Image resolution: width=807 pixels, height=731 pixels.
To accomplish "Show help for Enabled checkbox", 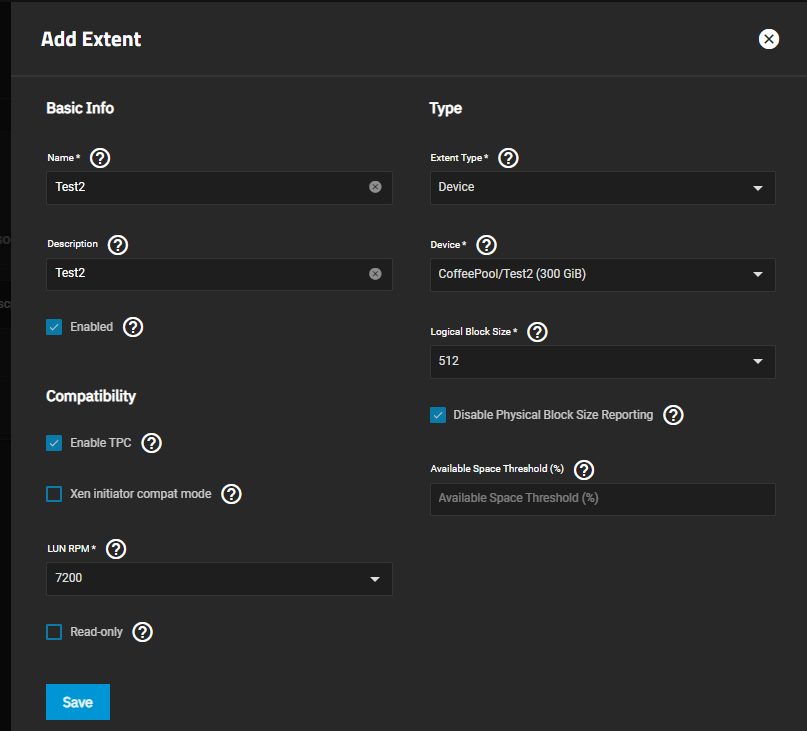I will (133, 327).
